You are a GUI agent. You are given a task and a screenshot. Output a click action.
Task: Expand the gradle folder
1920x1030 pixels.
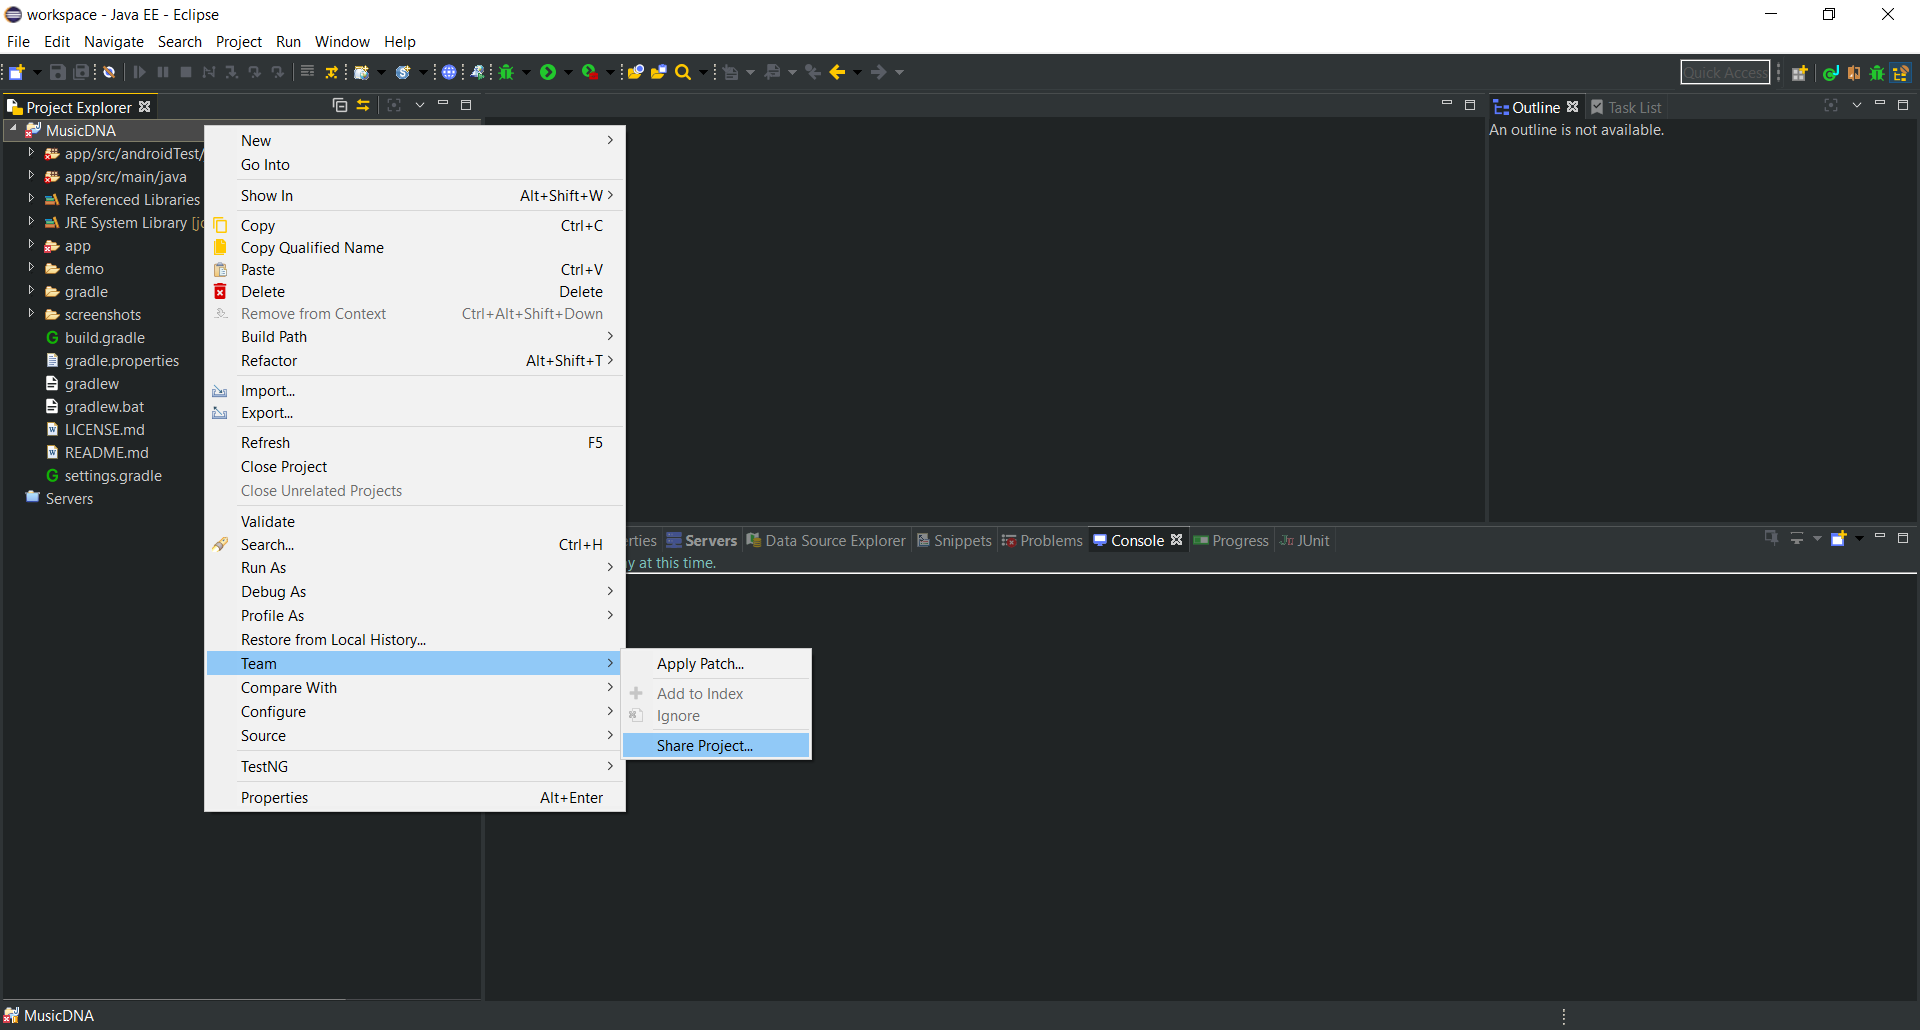[31, 291]
